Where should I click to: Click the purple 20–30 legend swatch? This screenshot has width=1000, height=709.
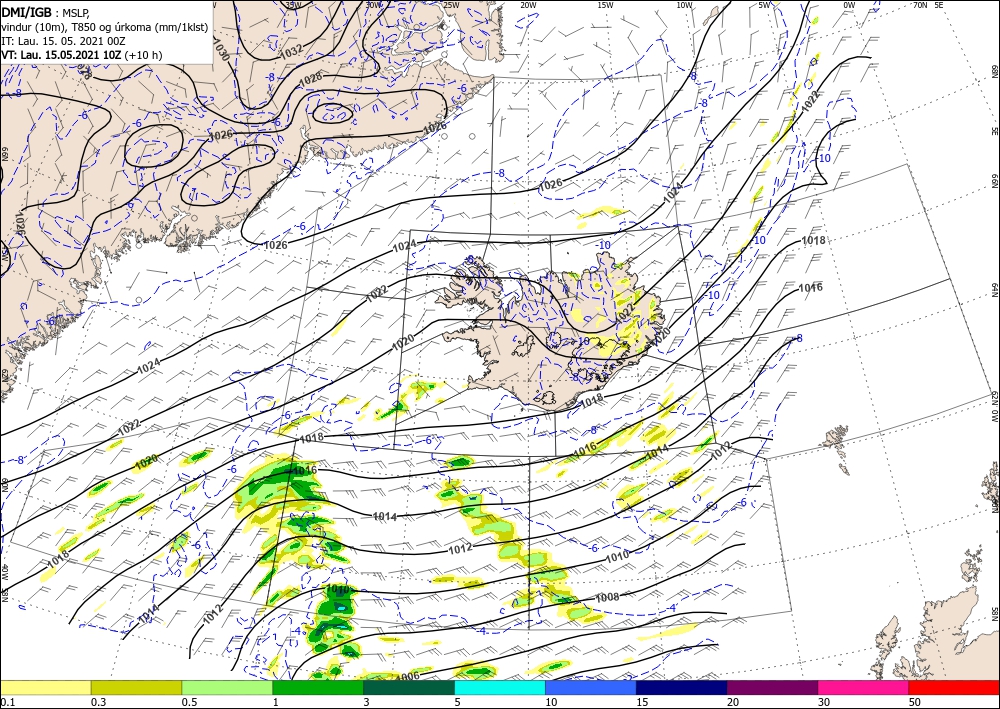coord(772,687)
